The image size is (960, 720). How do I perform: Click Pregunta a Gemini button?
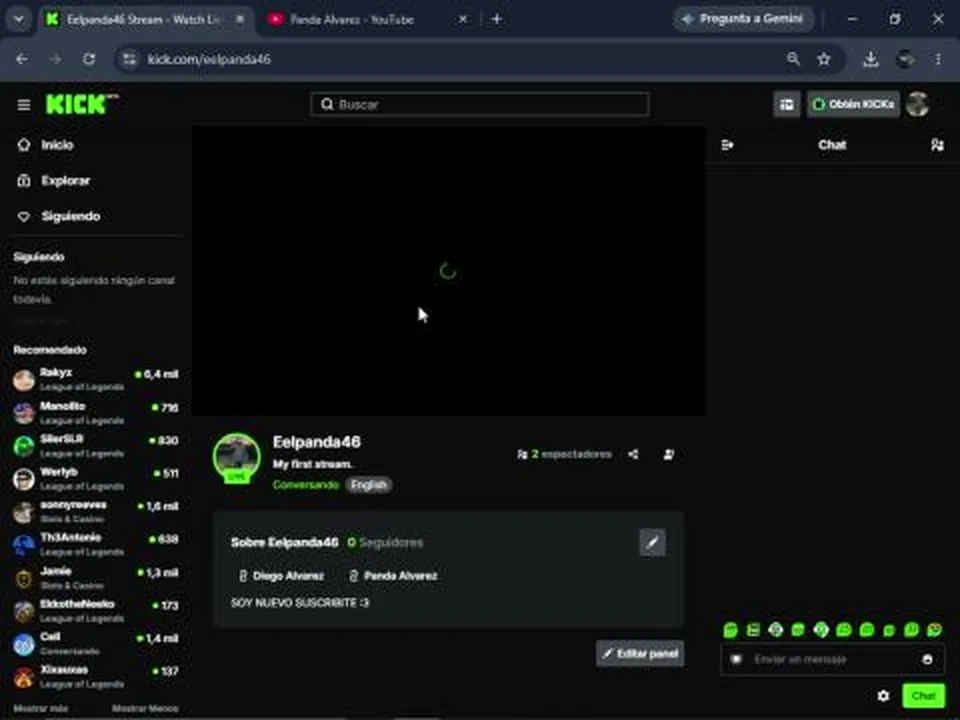[x=743, y=20]
